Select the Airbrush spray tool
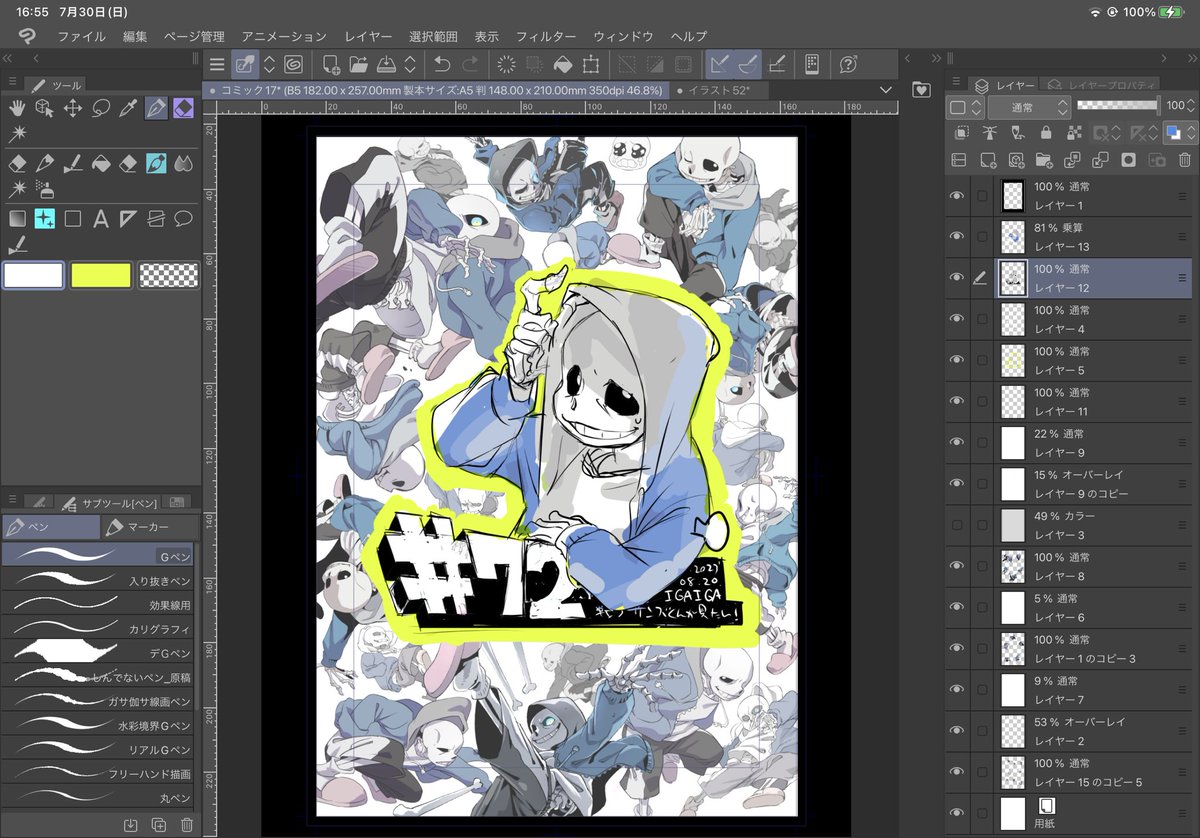Screen dimensions: 1200x838 [44, 188]
